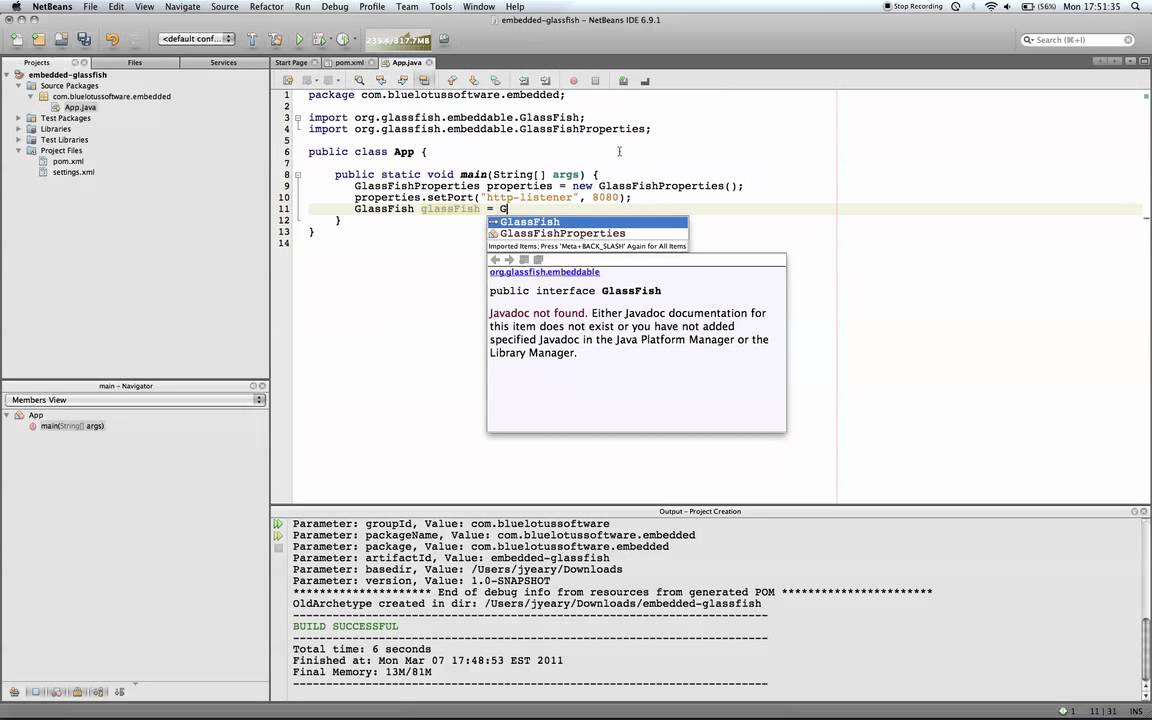Click the editor Find Selection magnifier icon

[359, 81]
